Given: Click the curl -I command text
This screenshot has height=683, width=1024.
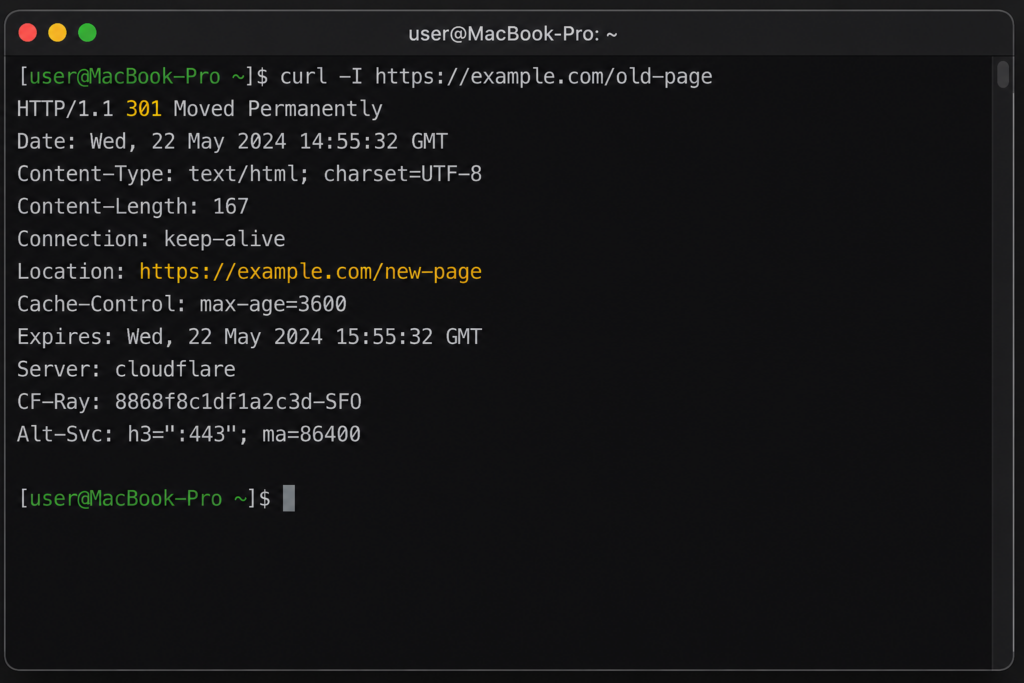Looking at the screenshot, I should [321, 76].
